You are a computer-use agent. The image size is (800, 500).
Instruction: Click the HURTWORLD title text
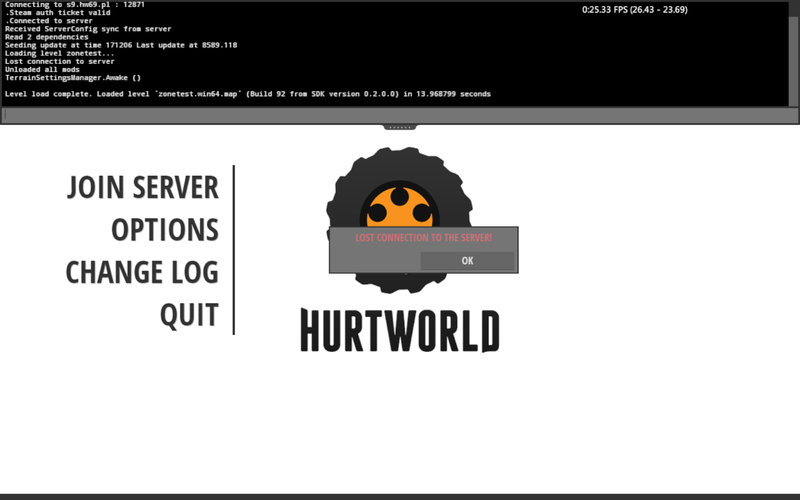click(400, 330)
